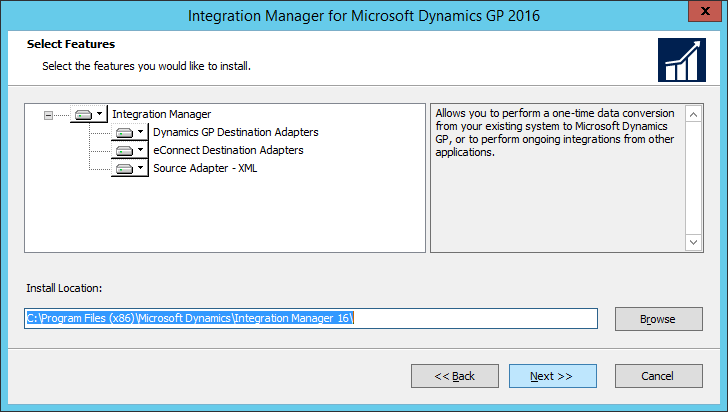Click the Install Location path field
Image resolution: width=728 pixels, height=412 pixels.
[x=311, y=319]
